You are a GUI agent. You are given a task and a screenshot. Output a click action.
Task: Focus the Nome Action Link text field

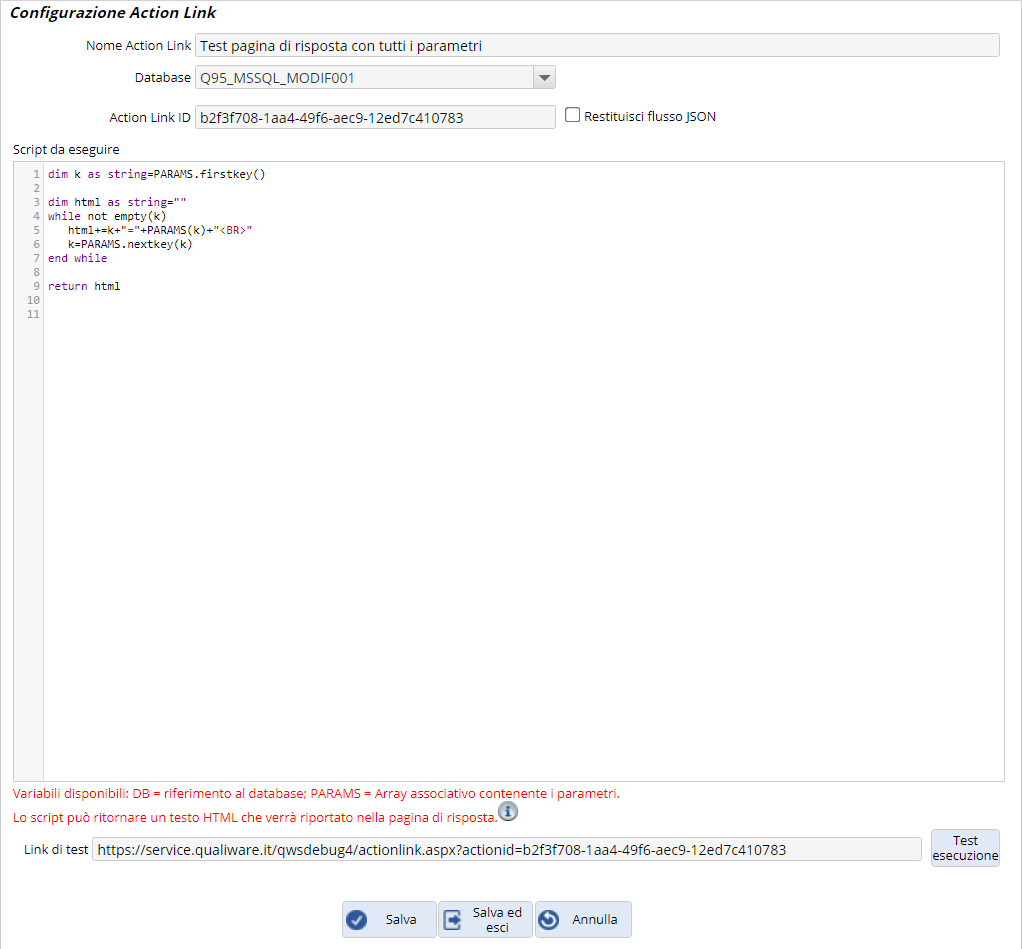(x=597, y=46)
